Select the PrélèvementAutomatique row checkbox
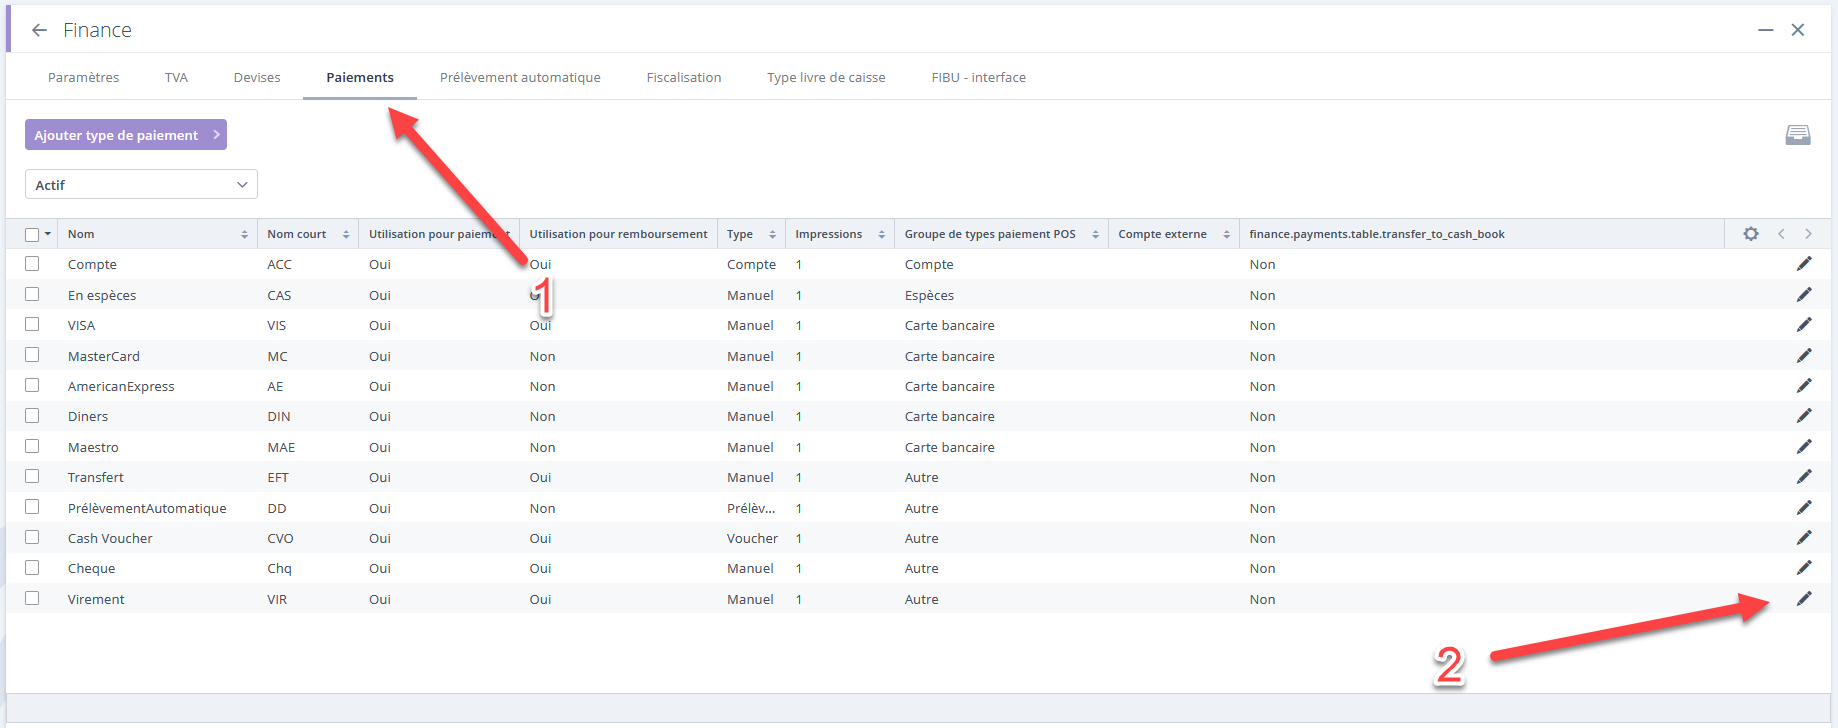1838x728 pixels. (x=32, y=507)
